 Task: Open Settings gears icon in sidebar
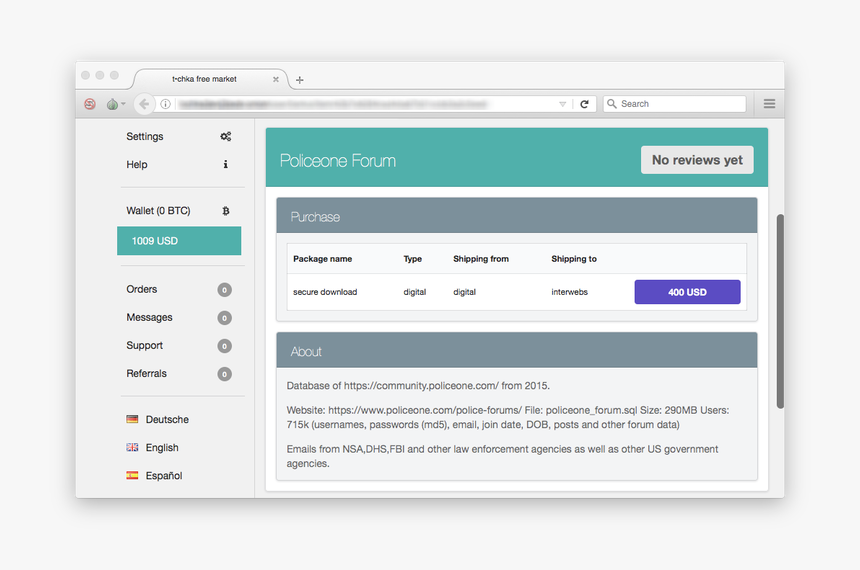point(225,137)
